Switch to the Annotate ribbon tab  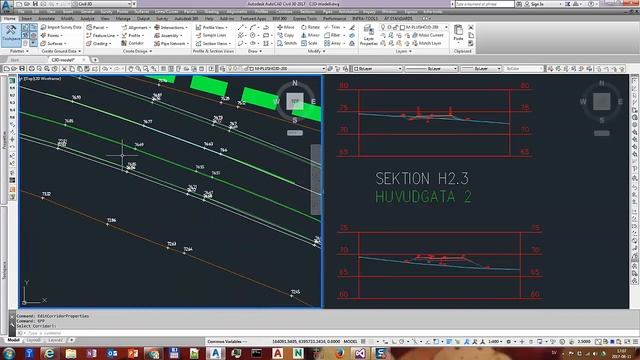coord(47,19)
